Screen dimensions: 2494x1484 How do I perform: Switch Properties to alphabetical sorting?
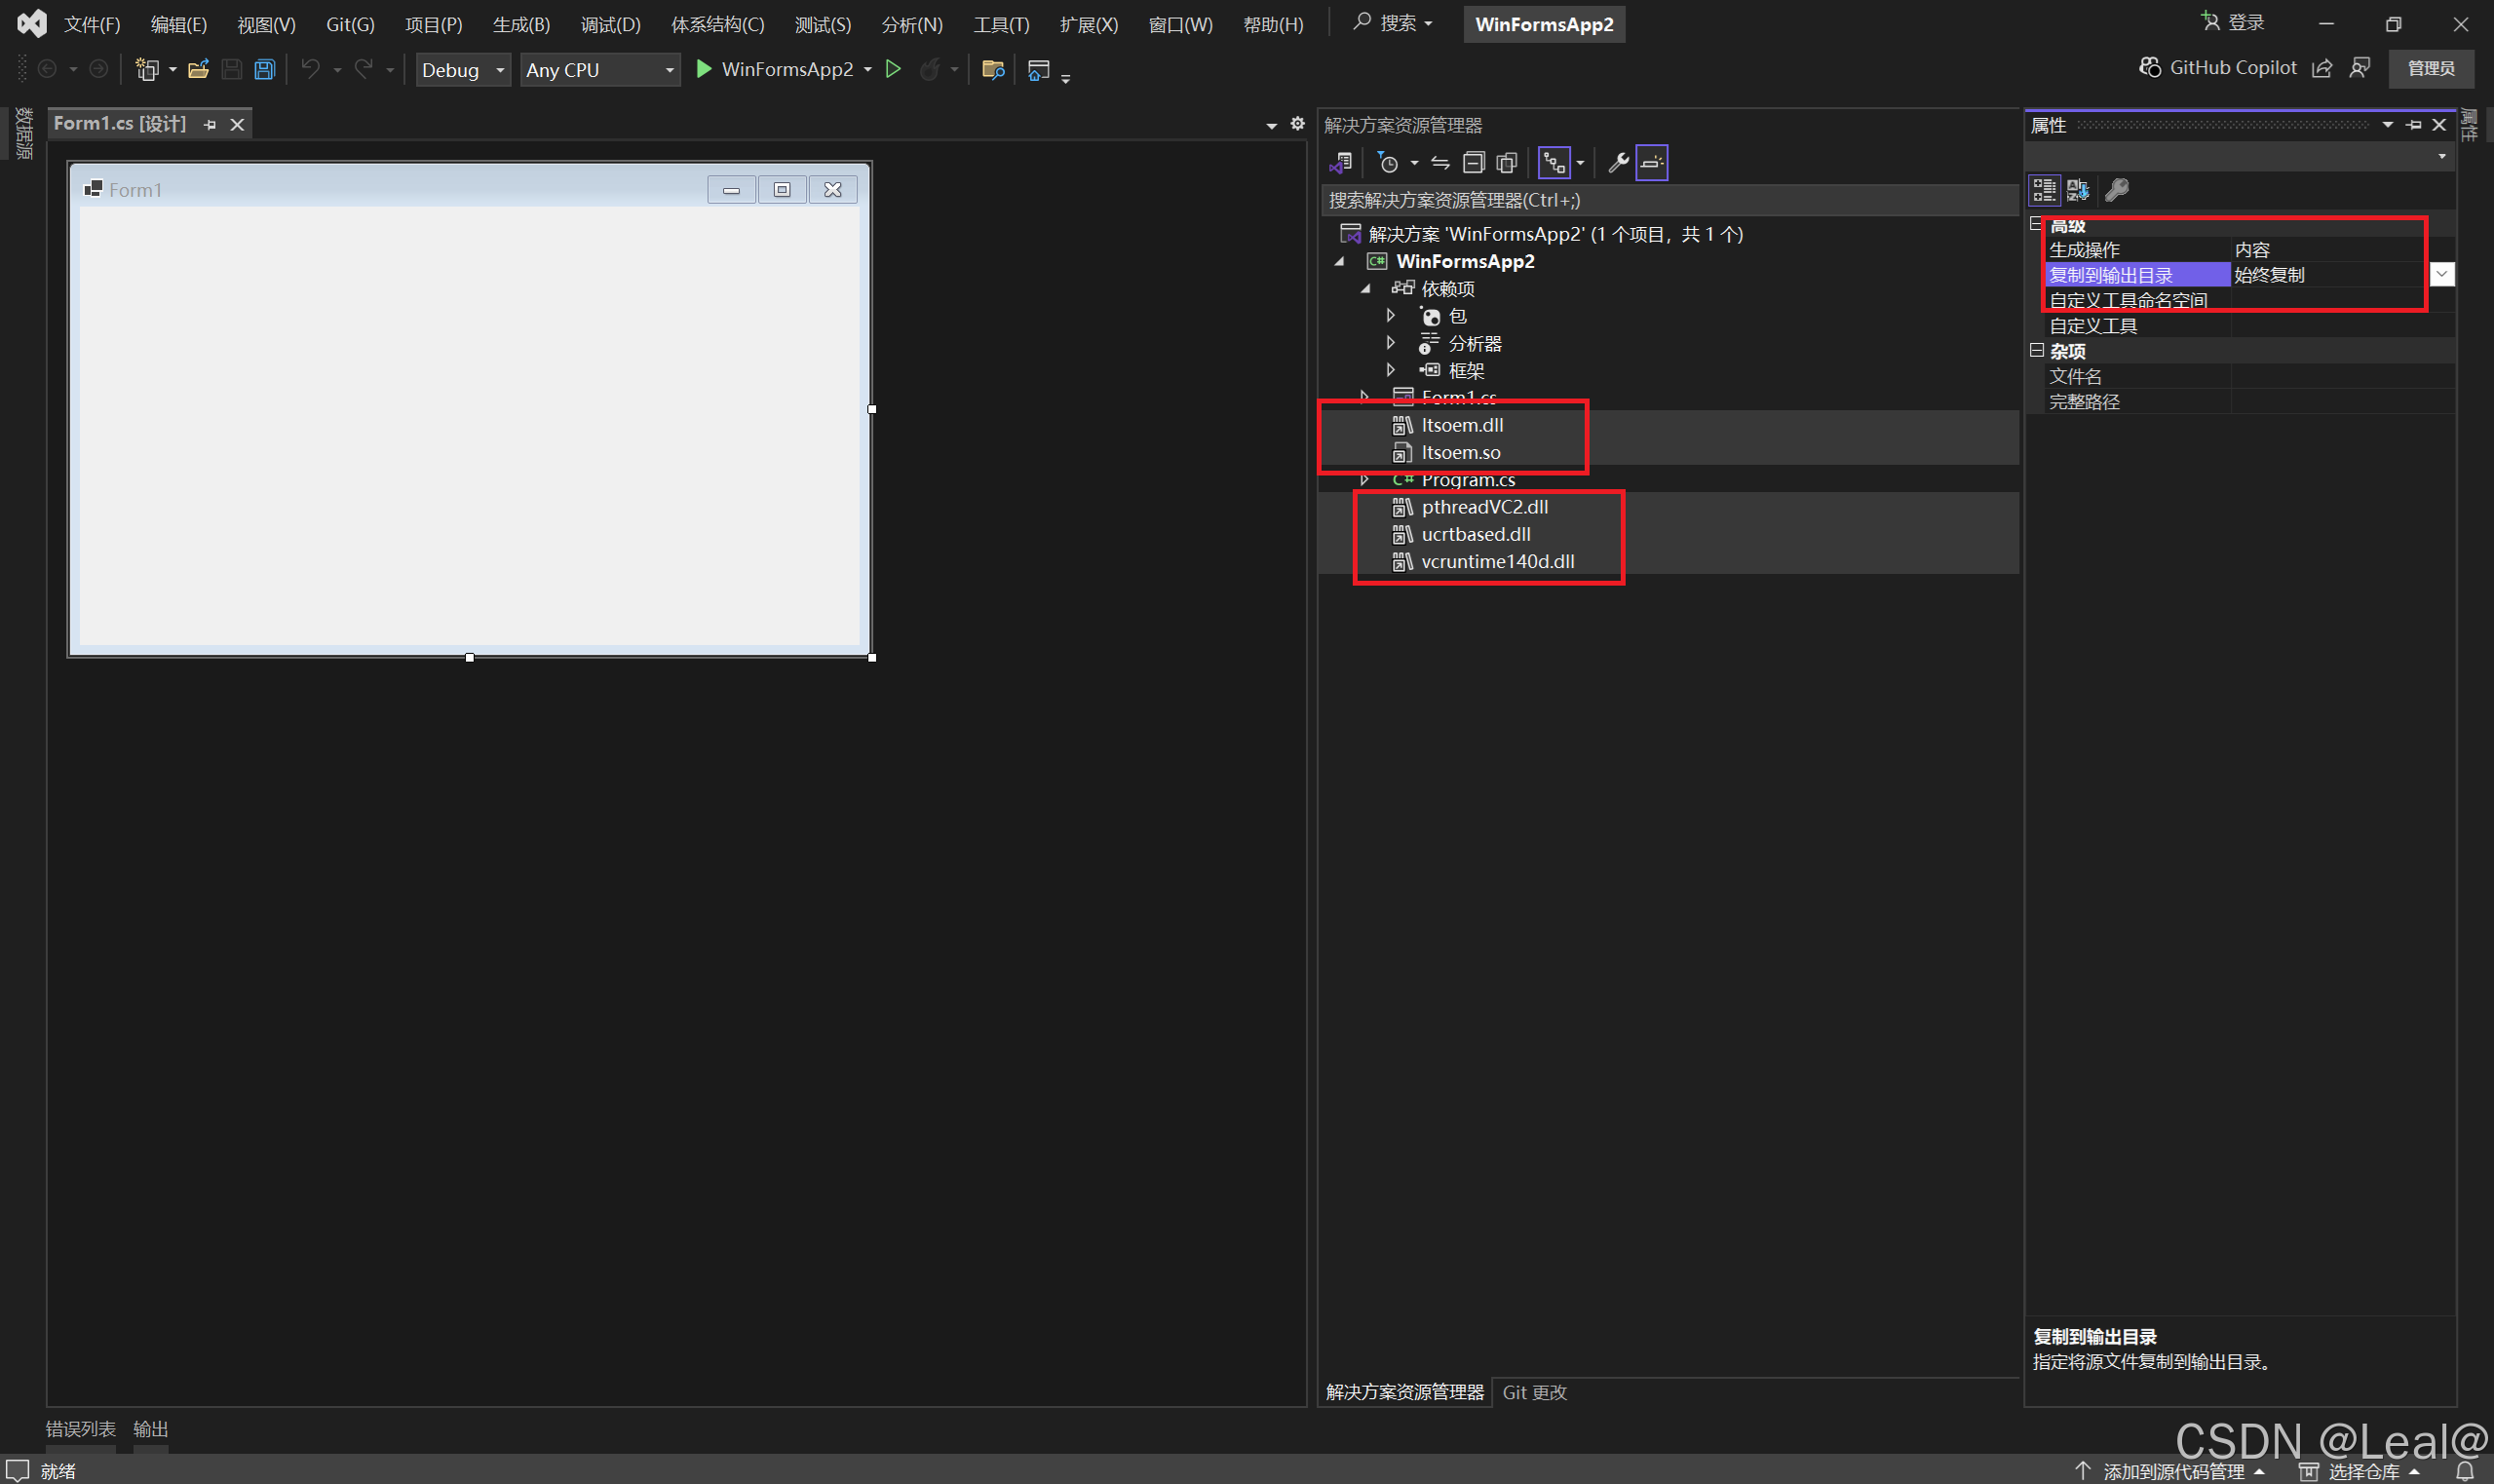coord(2078,189)
